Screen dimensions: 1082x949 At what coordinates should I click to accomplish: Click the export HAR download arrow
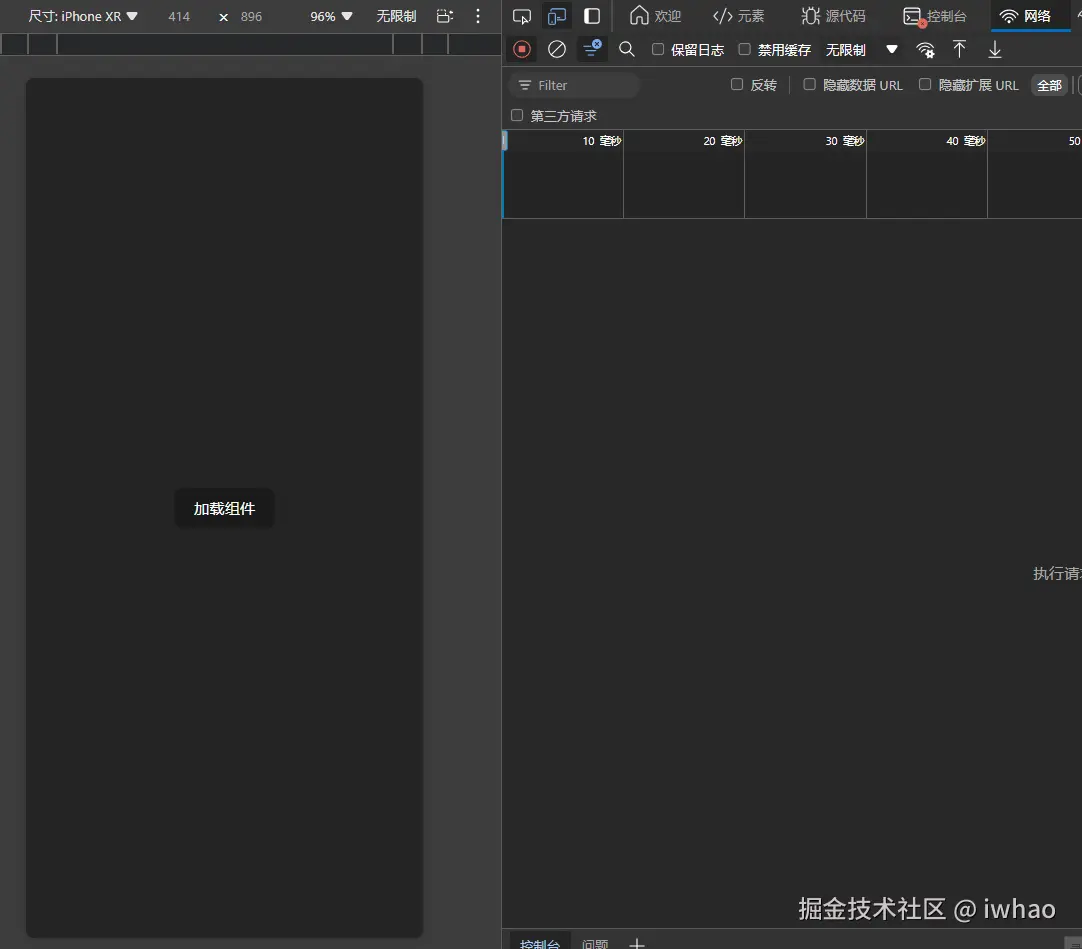(x=994, y=50)
